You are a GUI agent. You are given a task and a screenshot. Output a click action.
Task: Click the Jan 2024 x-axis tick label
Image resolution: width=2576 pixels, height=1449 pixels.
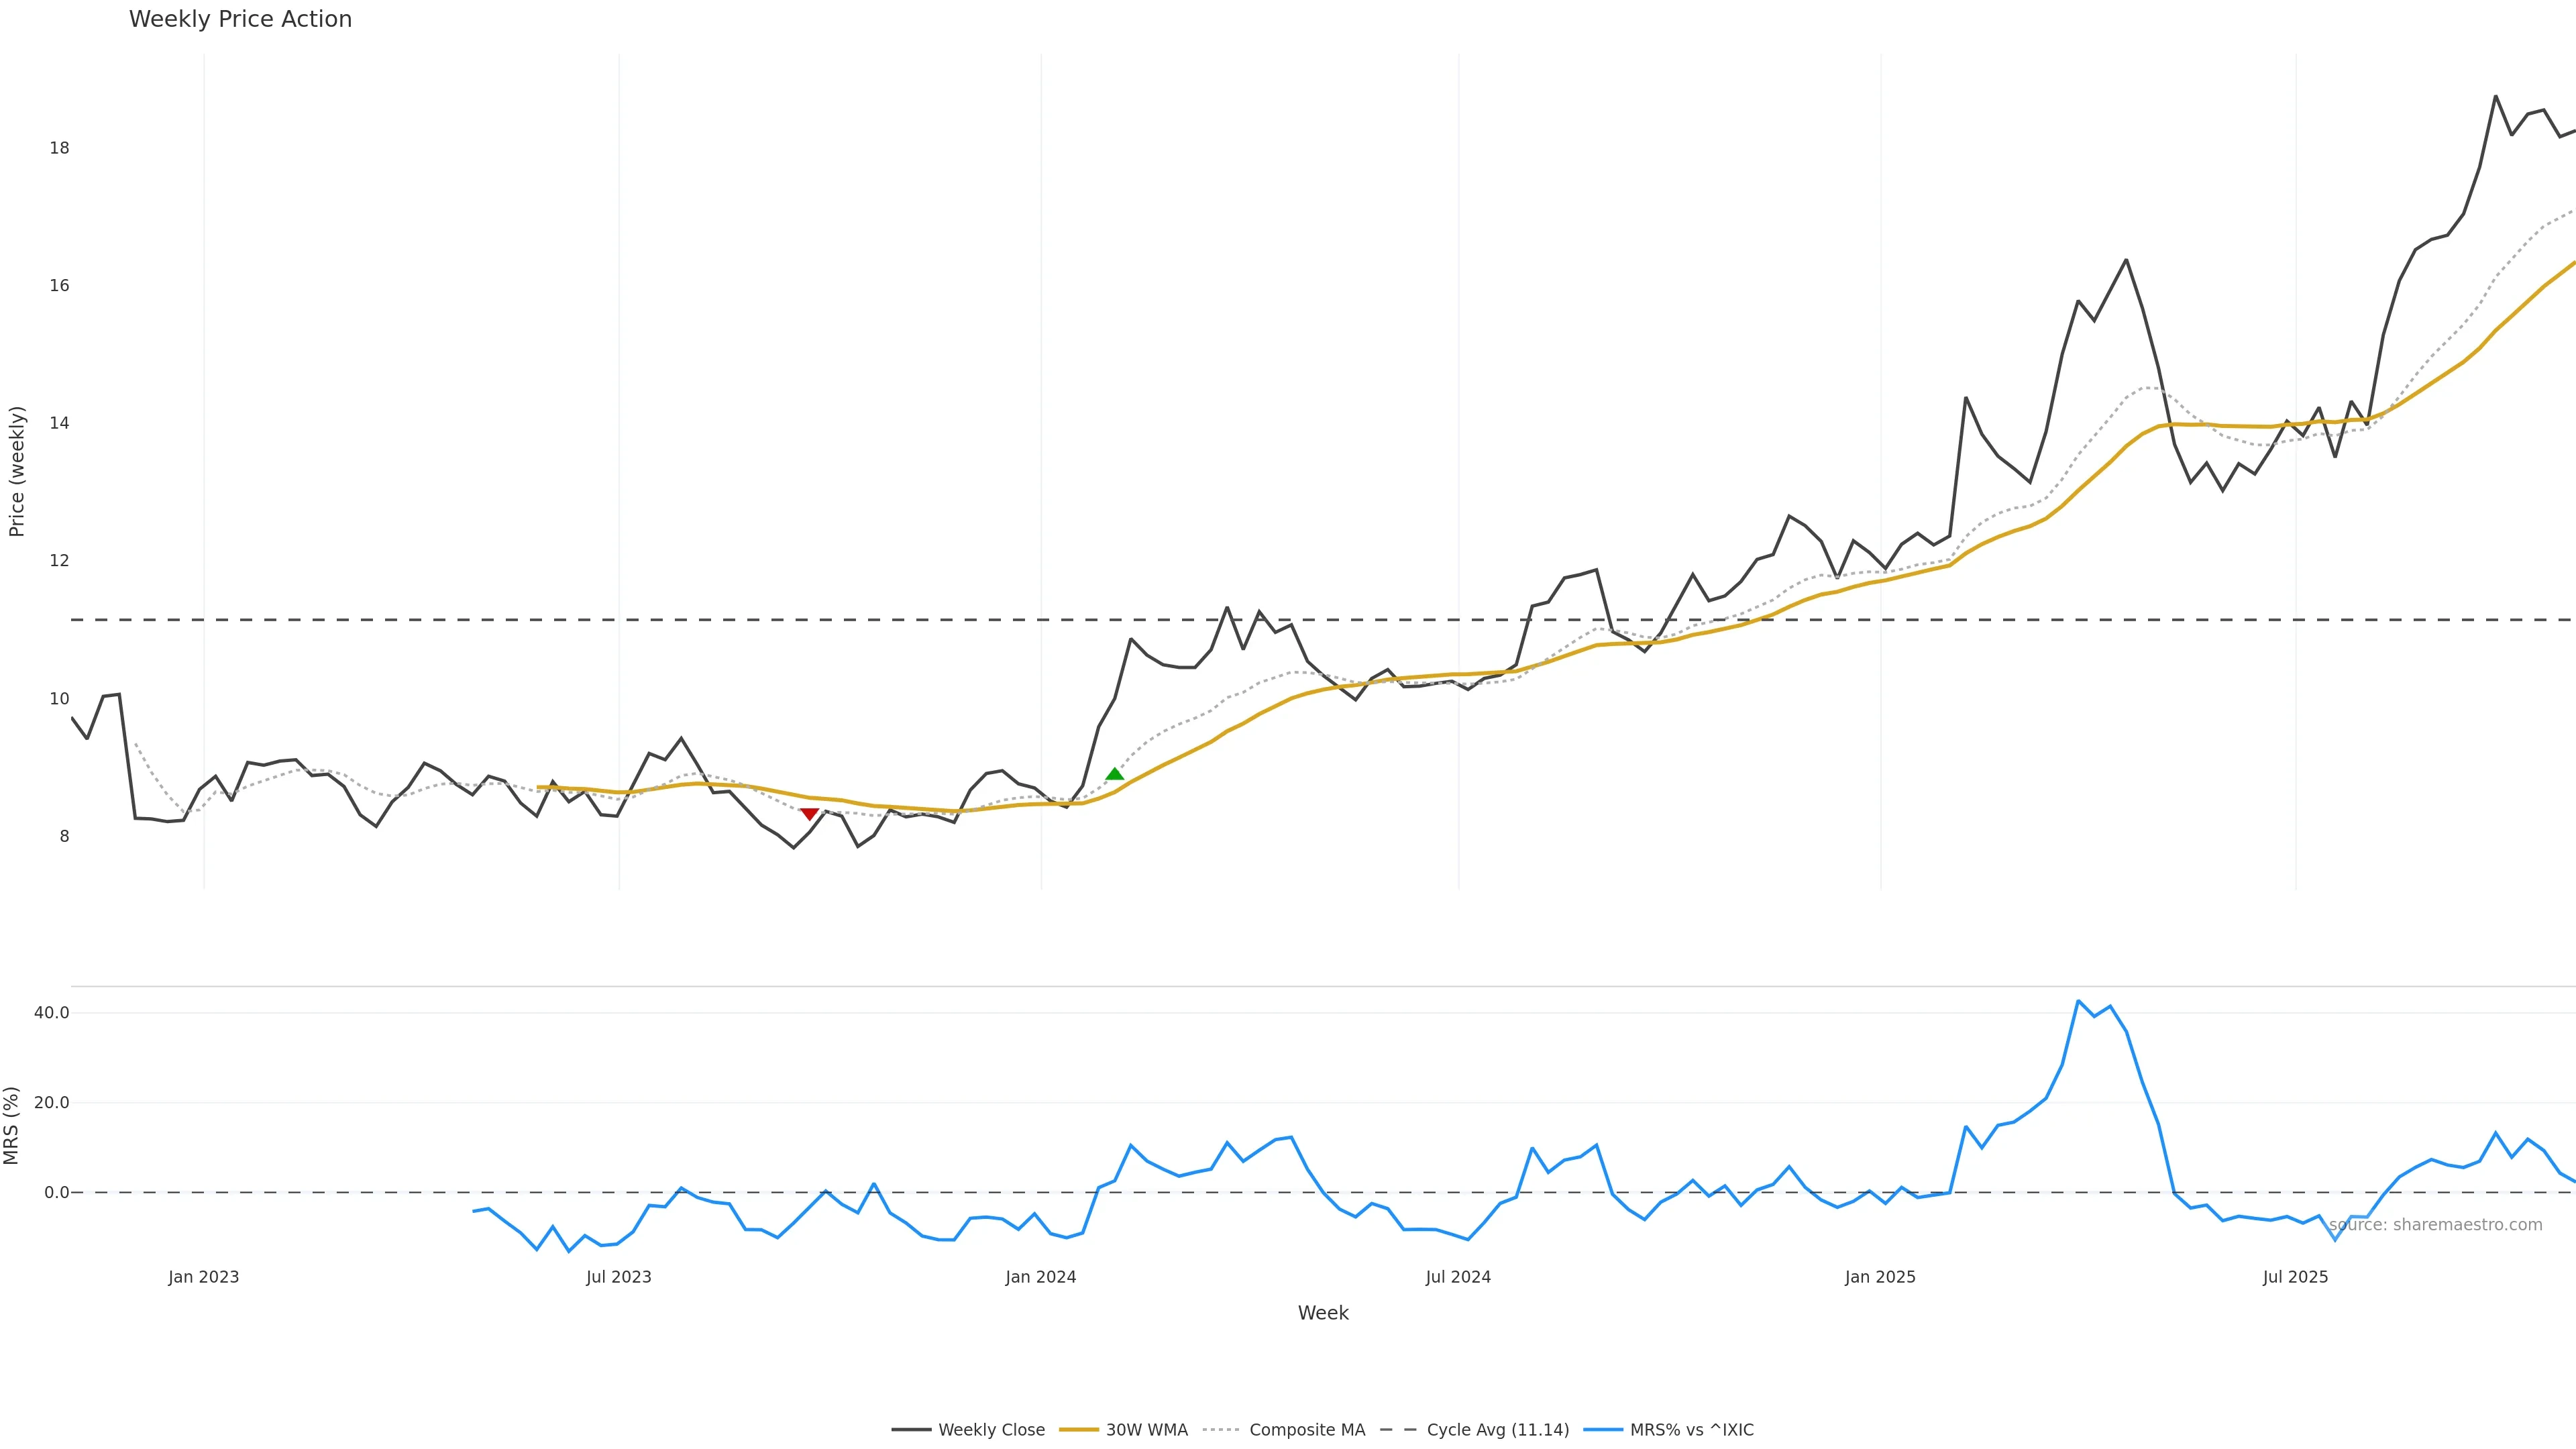coord(1041,1277)
